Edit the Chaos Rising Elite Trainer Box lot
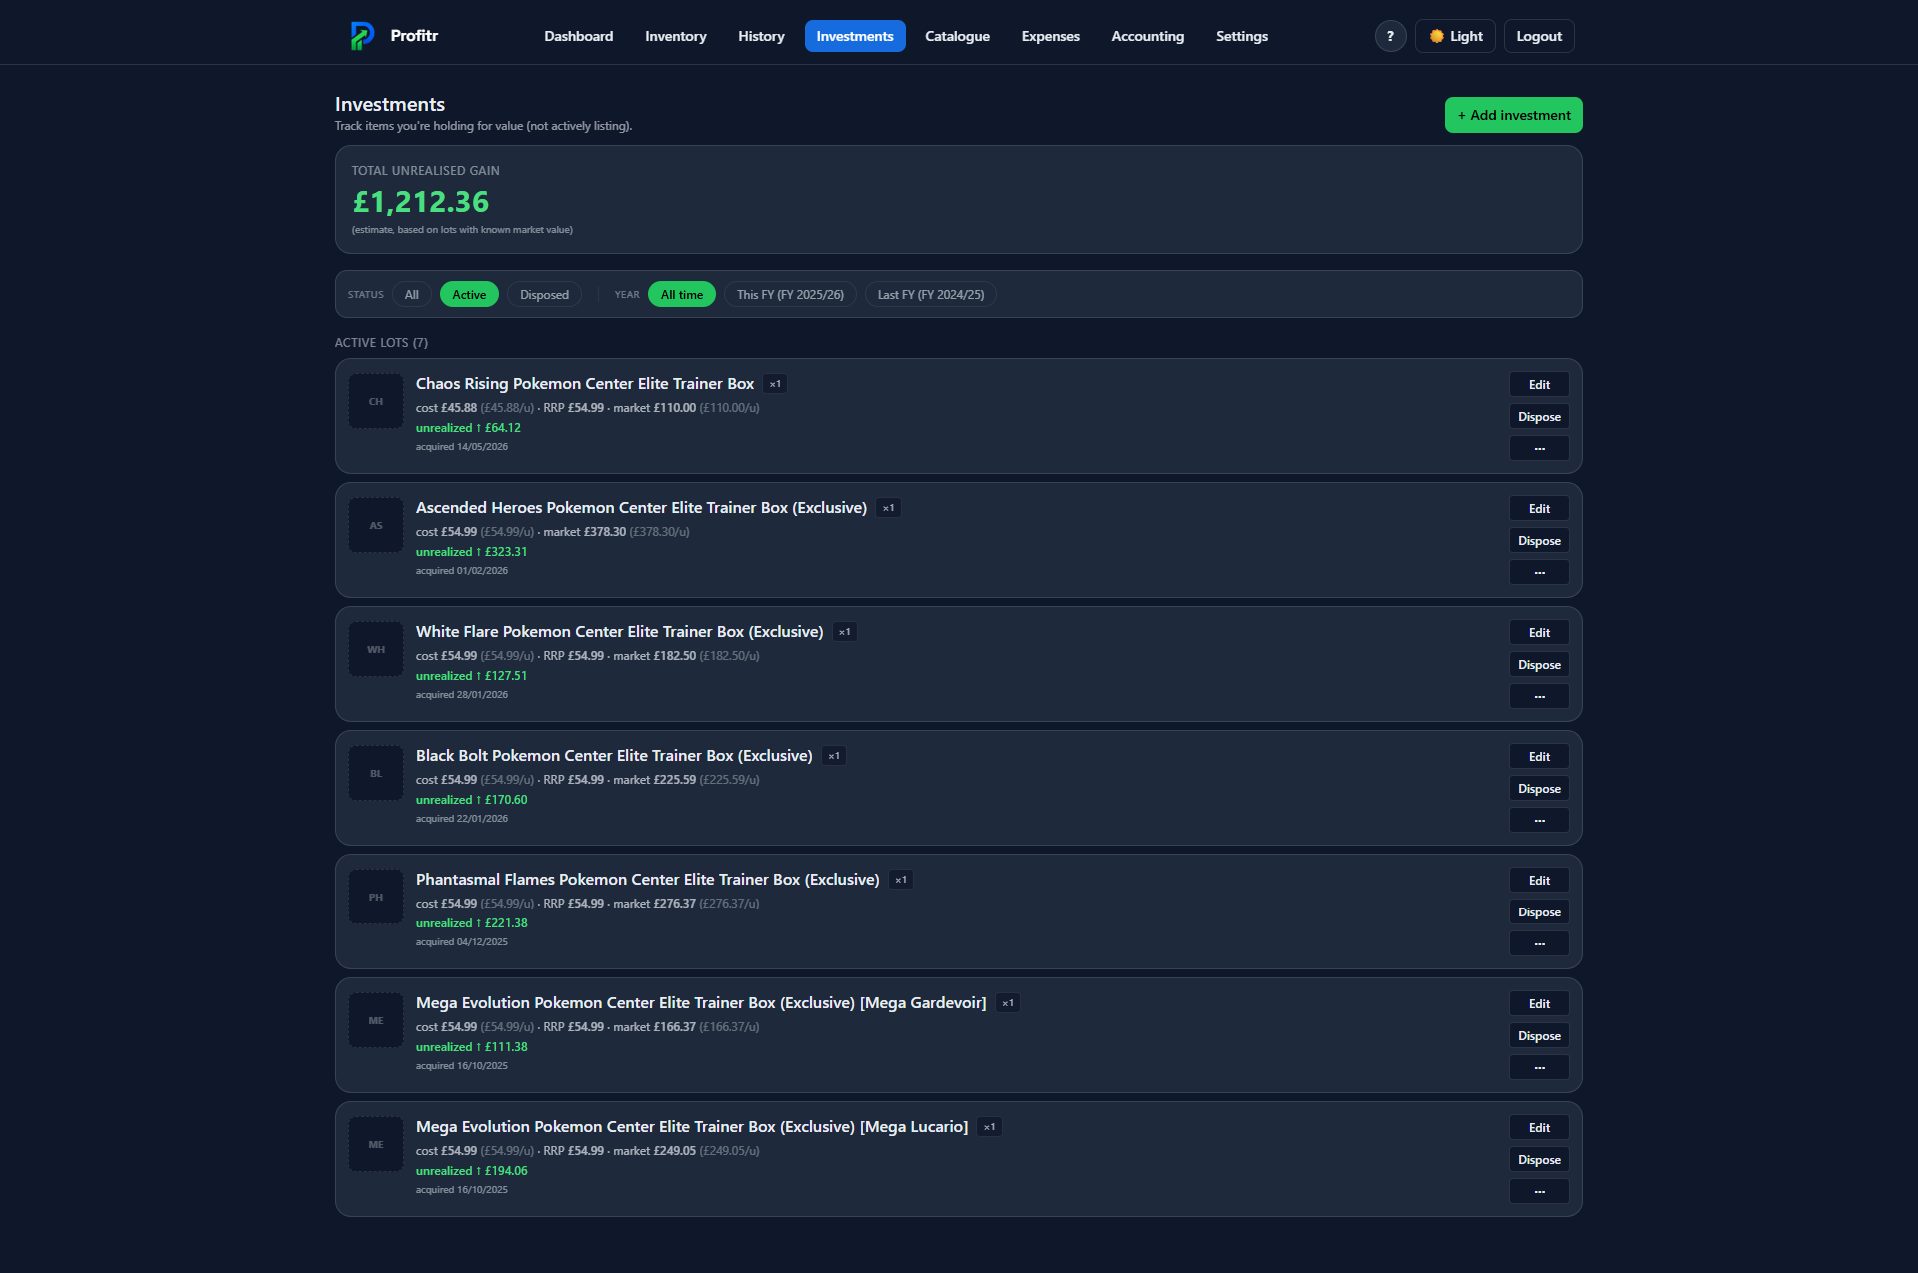1918x1273 pixels. [1539, 384]
